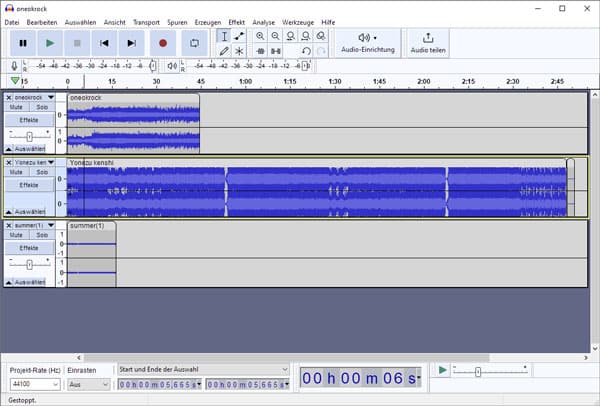
Task: Silence audio selection icon
Action: click(275, 51)
